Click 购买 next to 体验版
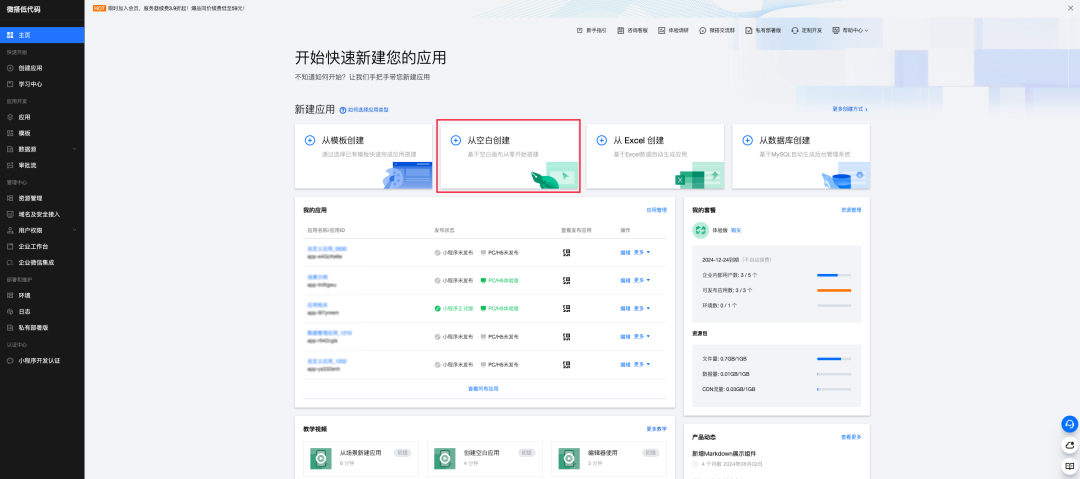 pos(736,230)
